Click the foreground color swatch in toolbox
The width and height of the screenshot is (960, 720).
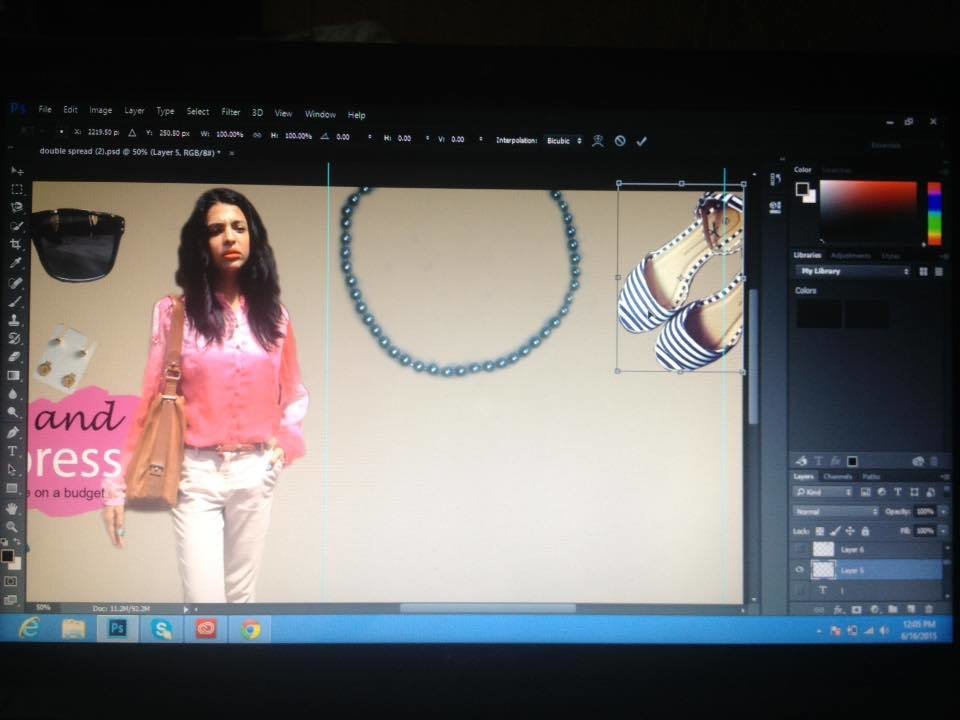coord(7,556)
